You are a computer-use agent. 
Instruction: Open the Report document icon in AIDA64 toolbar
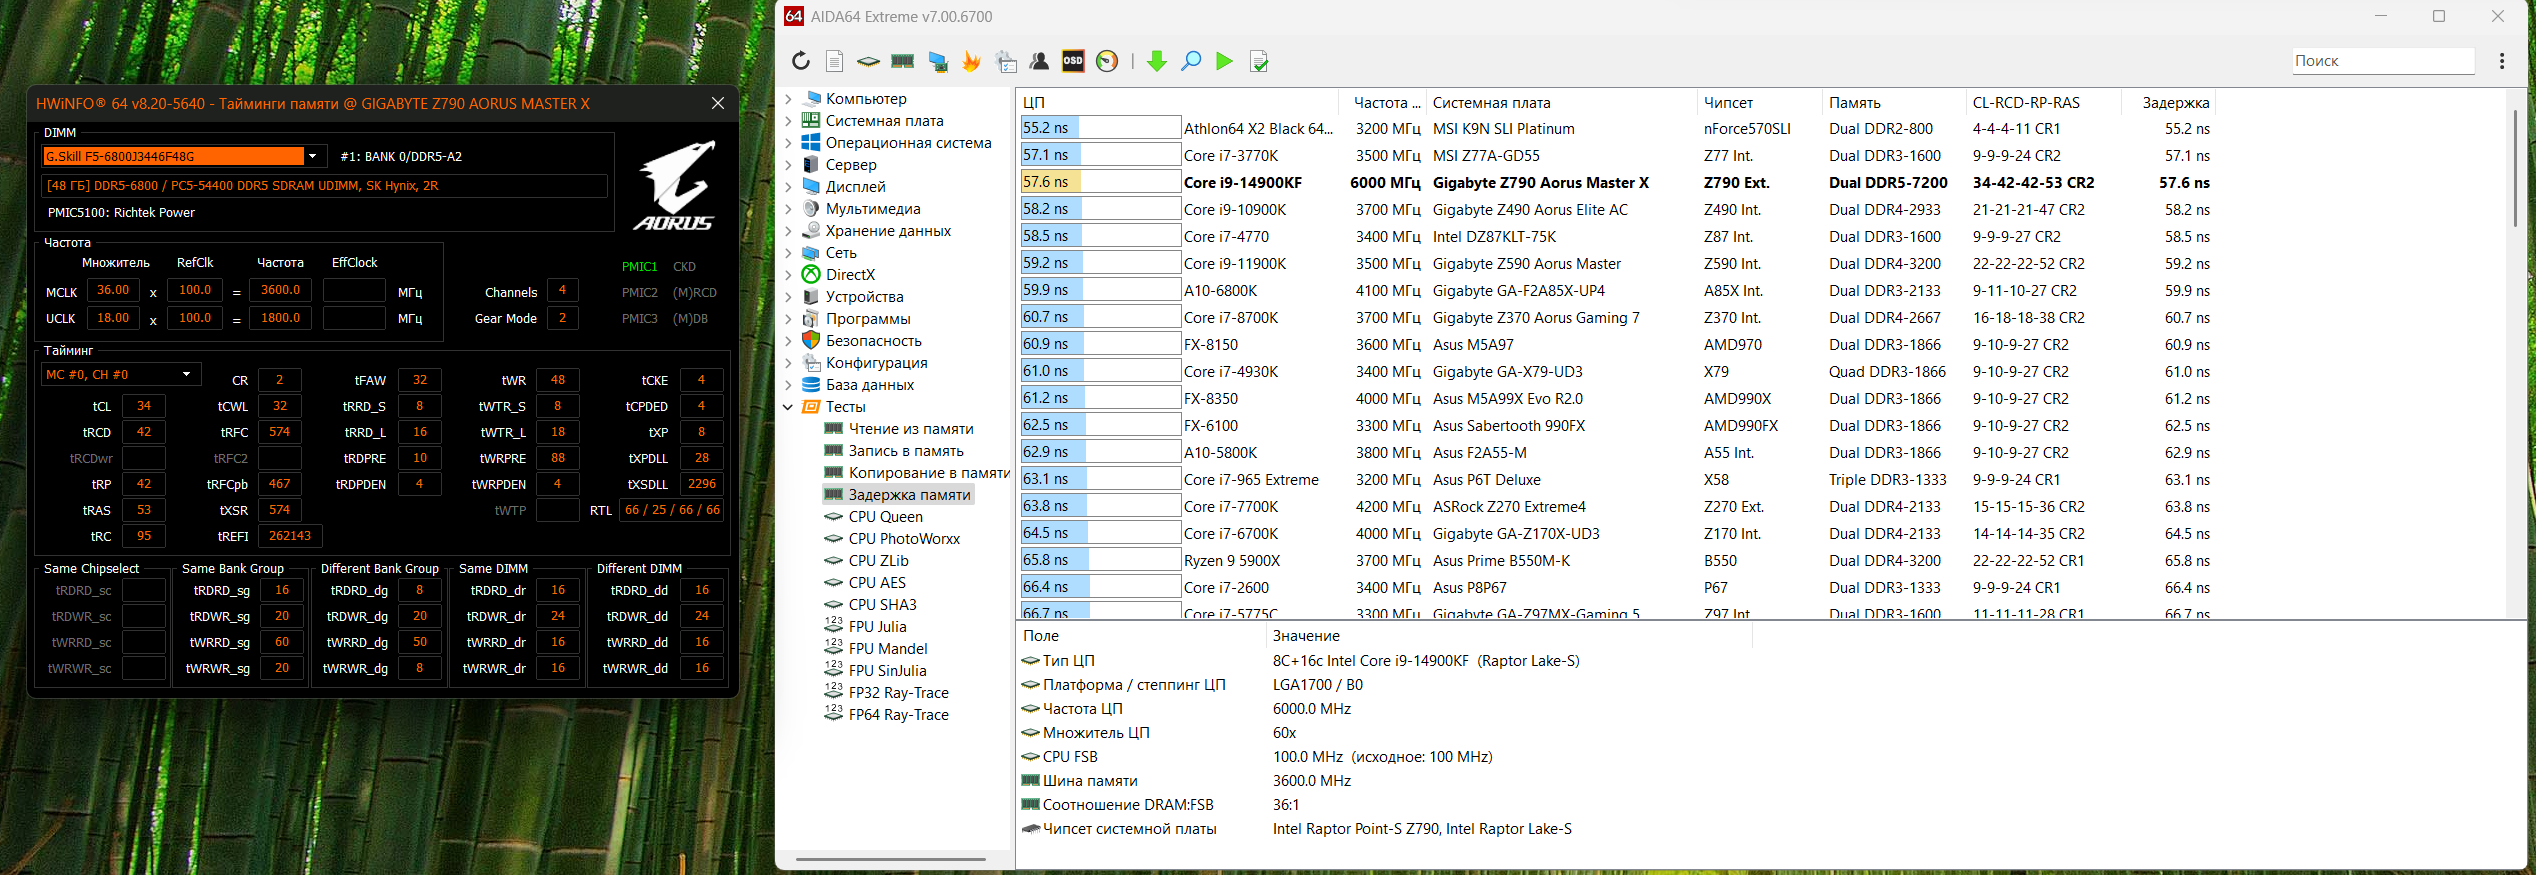835,61
